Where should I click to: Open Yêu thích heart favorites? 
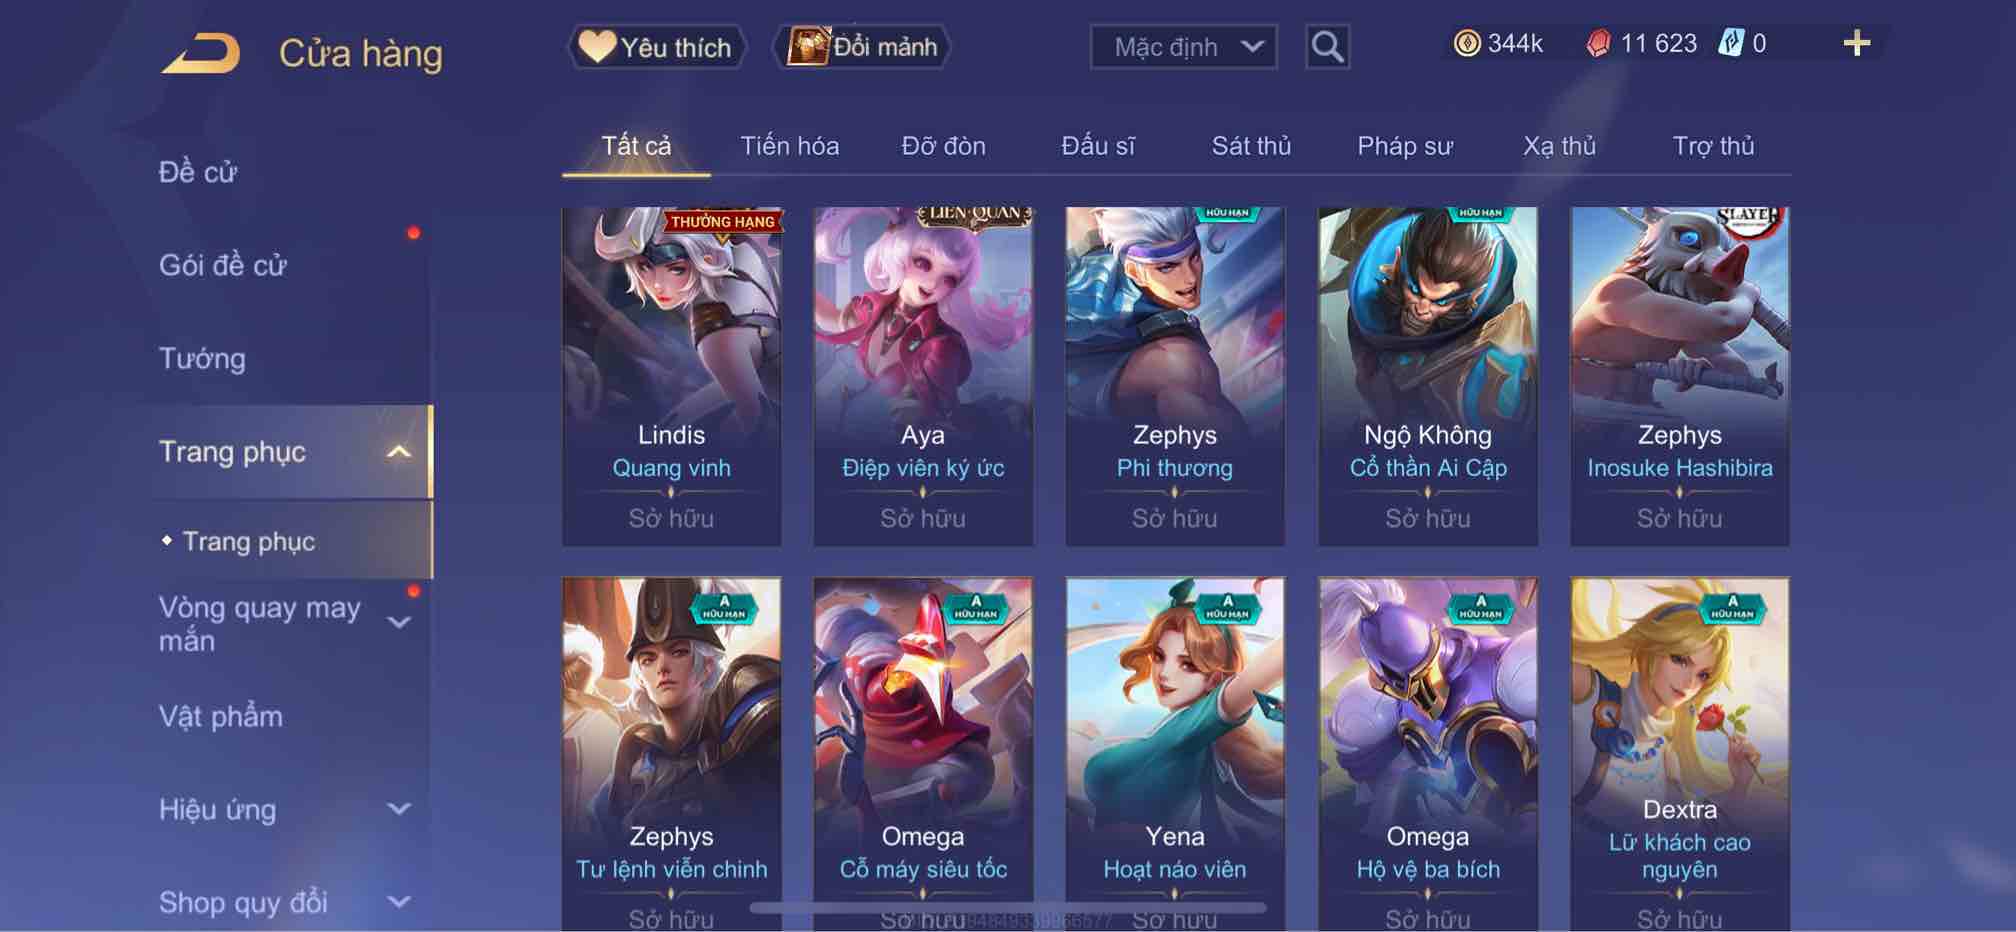point(658,47)
